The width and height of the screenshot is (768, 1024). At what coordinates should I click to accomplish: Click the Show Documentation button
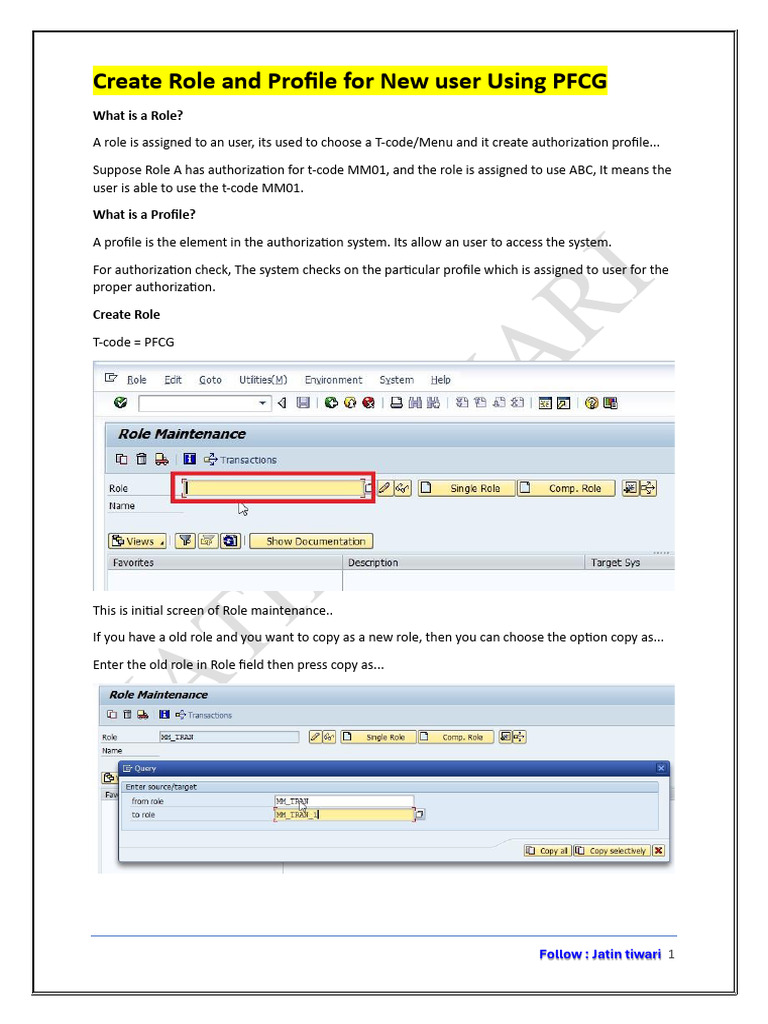[x=311, y=541]
